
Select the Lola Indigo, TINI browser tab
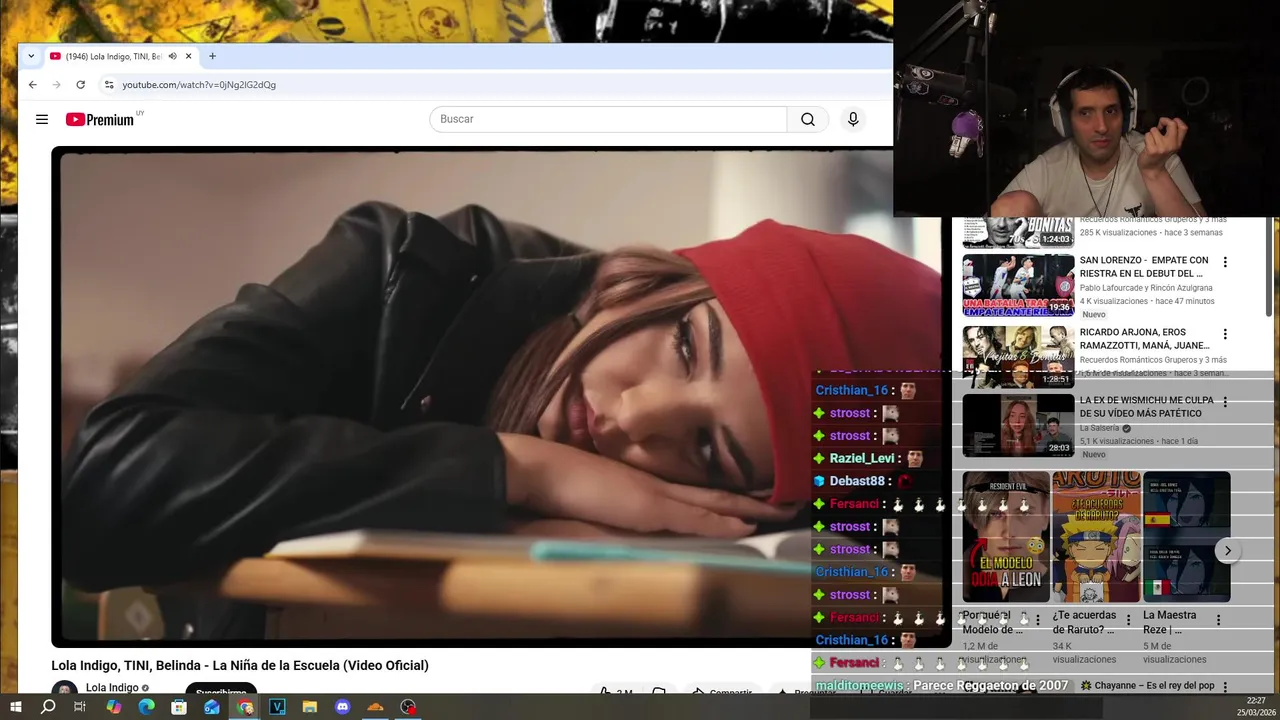click(121, 56)
